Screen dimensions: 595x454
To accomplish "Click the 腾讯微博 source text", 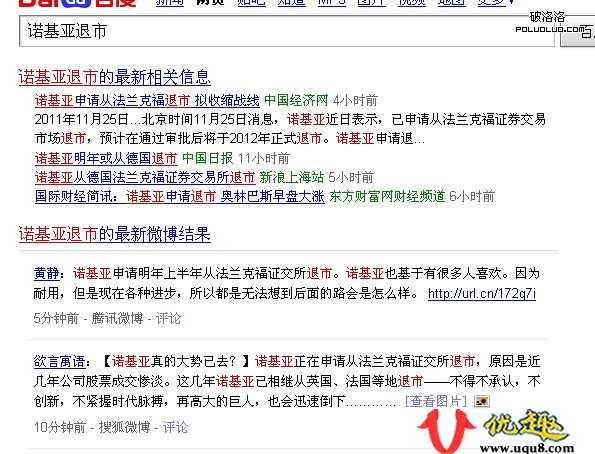I will point(117,318).
